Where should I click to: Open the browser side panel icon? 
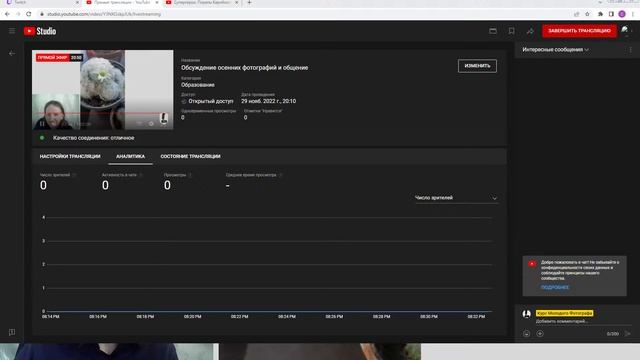[x=611, y=14]
